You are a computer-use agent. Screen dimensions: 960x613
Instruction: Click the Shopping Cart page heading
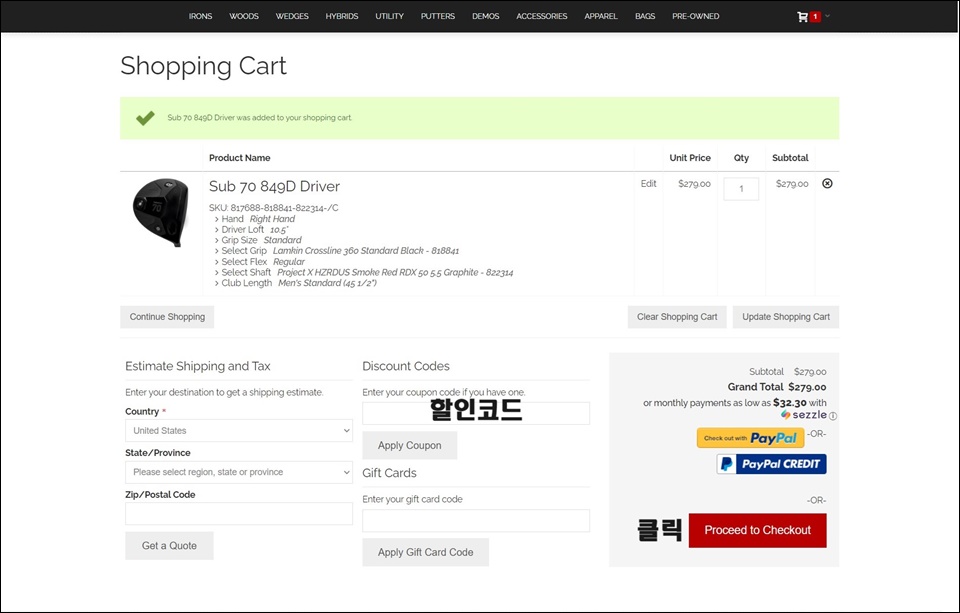203,66
